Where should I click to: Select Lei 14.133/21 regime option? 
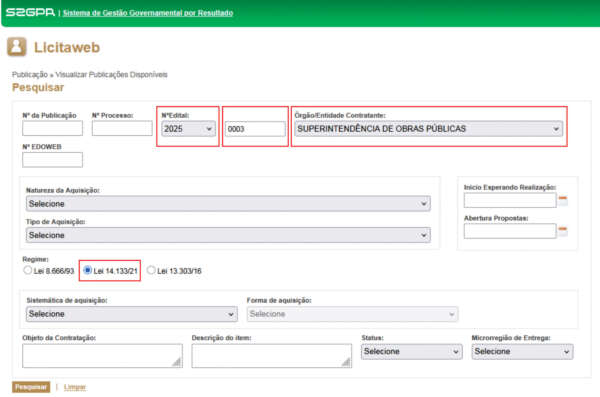tap(87, 270)
